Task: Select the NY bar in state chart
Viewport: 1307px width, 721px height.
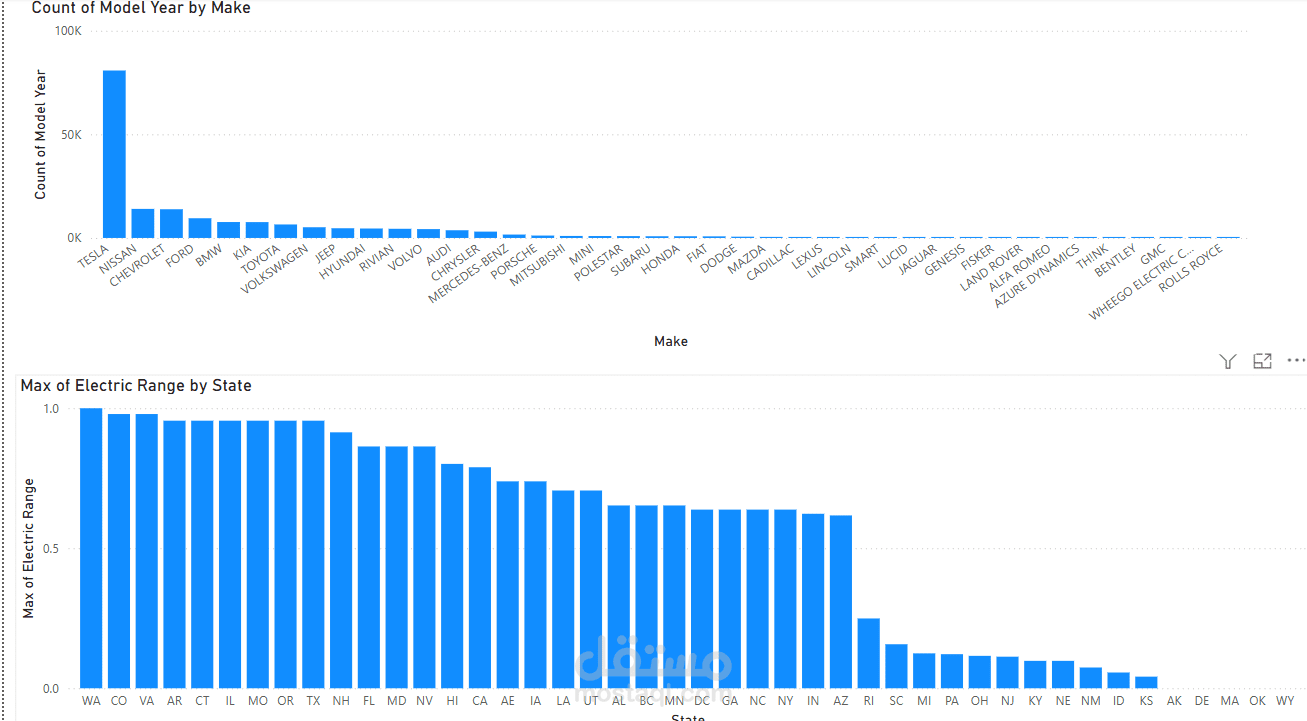Action: click(785, 599)
